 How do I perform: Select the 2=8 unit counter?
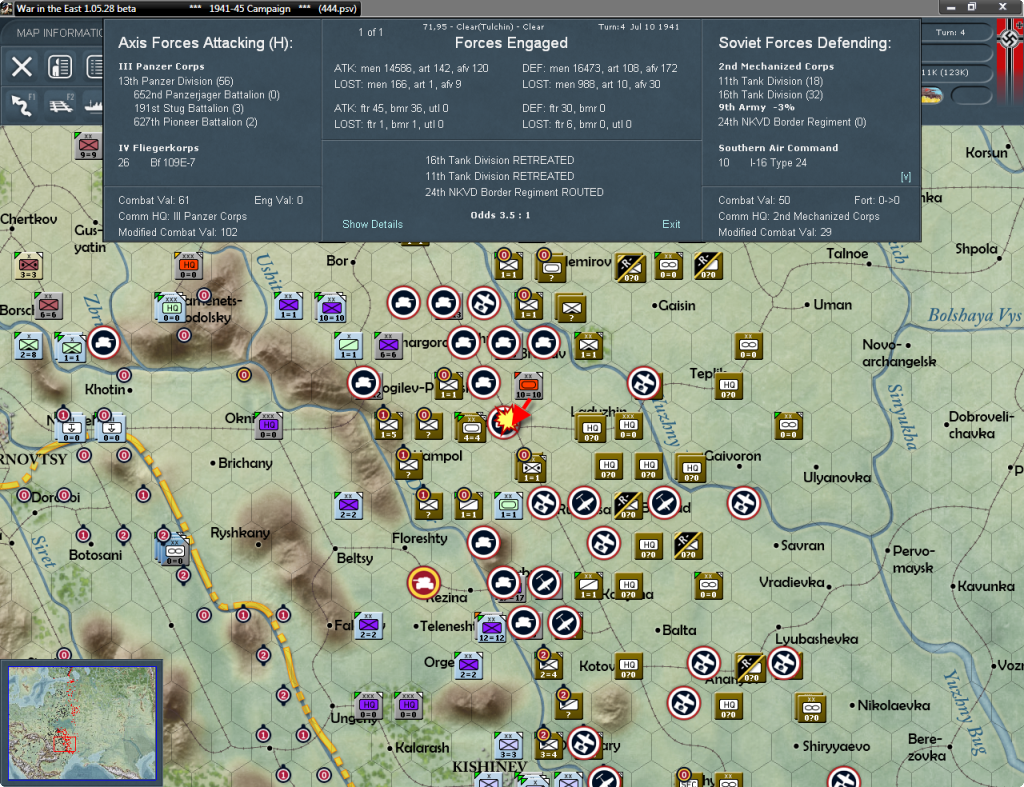pyautogui.click(x=28, y=345)
